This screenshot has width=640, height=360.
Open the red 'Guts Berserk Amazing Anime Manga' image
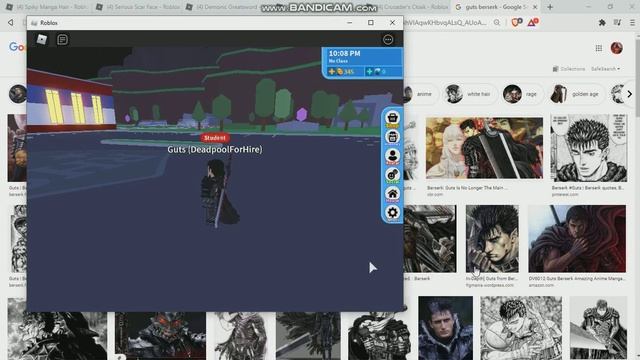[577, 239]
